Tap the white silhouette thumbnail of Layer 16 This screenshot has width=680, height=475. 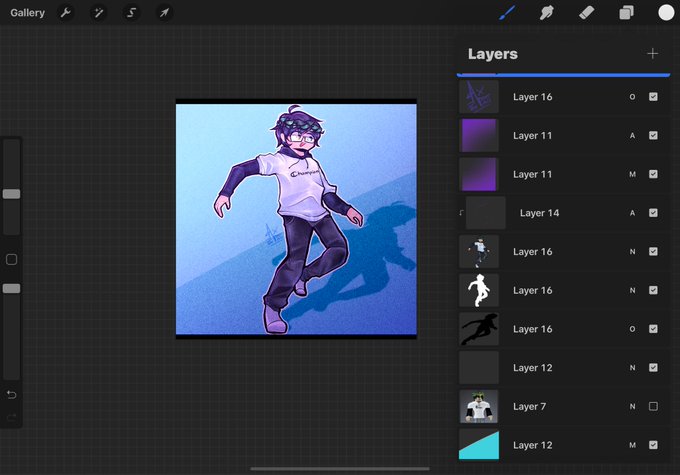[479, 290]
